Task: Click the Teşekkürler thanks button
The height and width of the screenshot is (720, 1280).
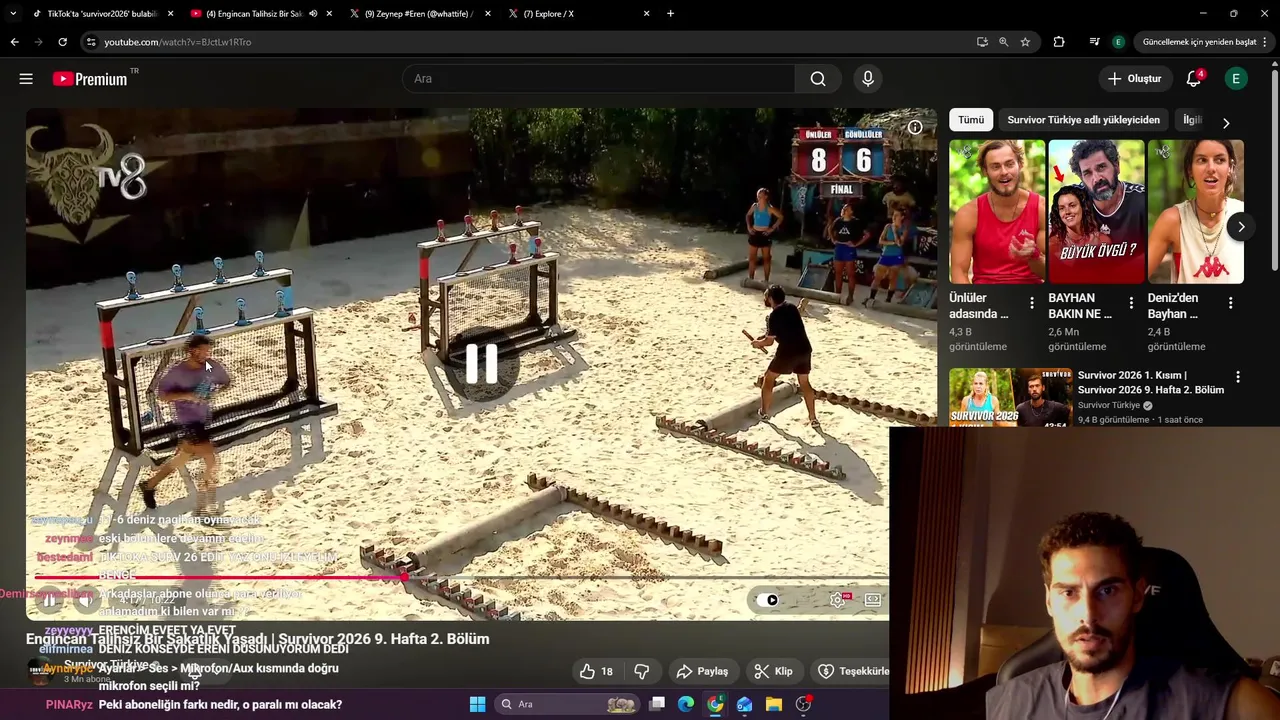Action: (x=850, y=671)
